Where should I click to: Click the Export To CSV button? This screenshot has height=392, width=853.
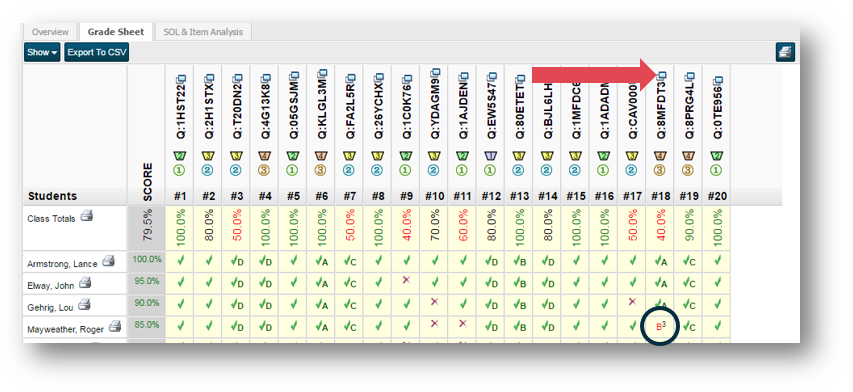click(96, 52)
